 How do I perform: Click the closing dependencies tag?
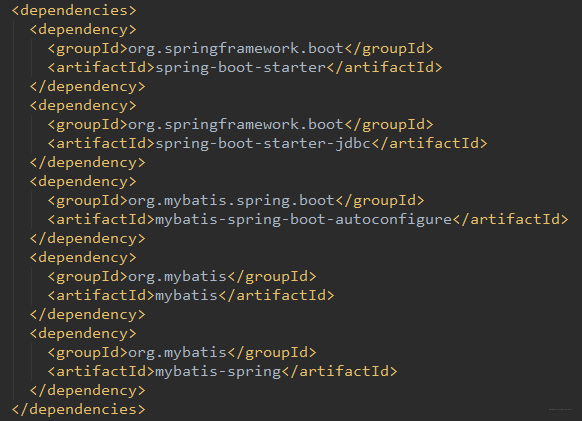[79, 409]
